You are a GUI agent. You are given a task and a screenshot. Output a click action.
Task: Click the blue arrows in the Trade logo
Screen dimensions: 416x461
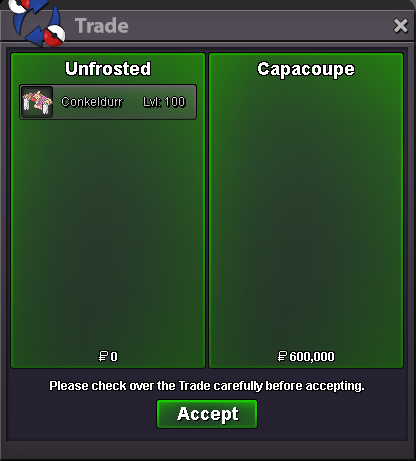[35, 22]
